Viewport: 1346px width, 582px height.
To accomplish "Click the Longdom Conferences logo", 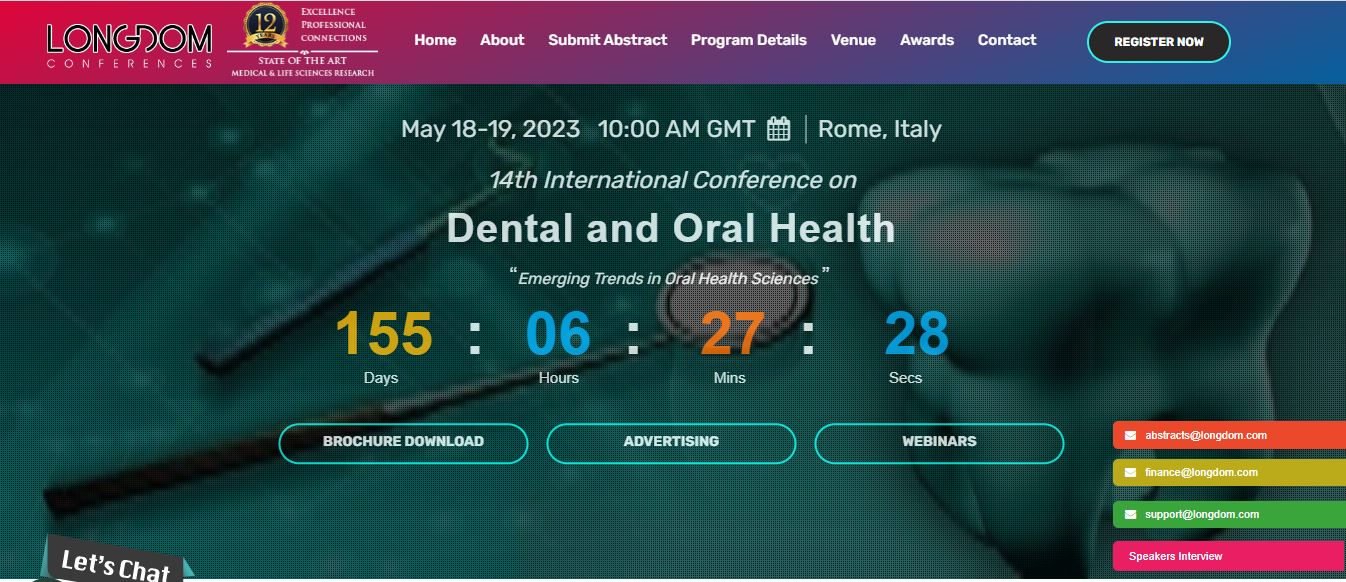I will [129, 46].
